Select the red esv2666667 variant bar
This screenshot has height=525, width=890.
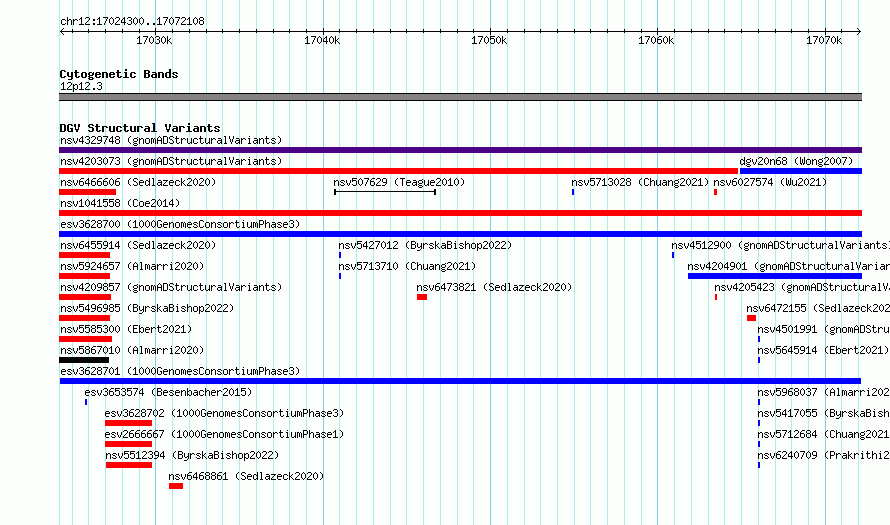pyautogui.click(x=128, y=444)
